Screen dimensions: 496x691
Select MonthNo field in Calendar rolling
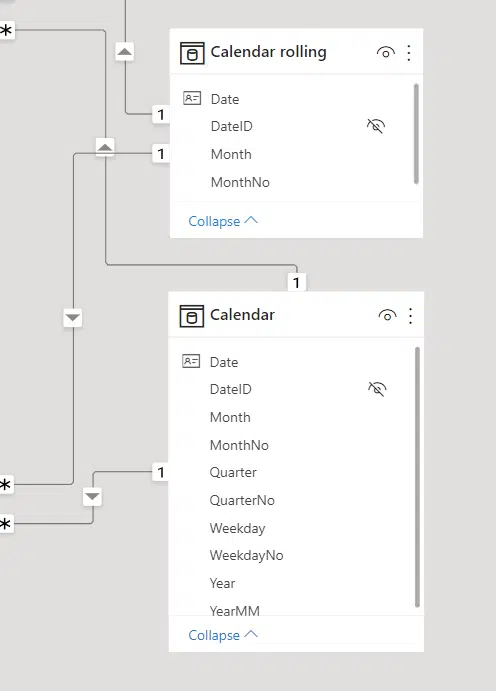tap(240, 182)
